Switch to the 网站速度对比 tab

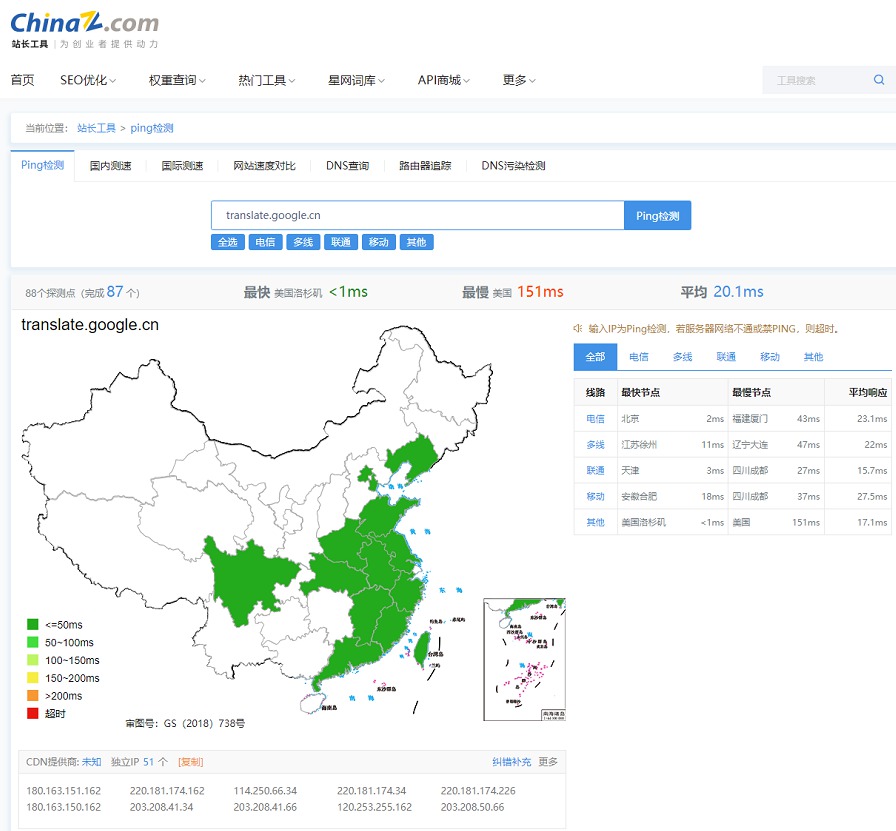265,166
